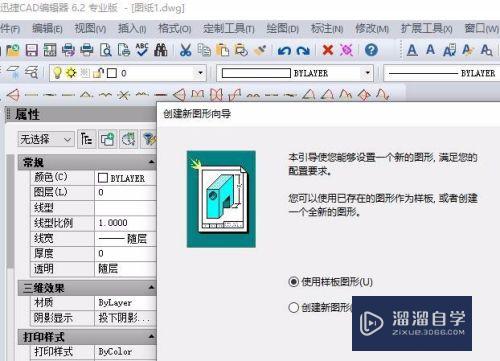Click the plain A single-line text icon
Image resolution: width=500 pixels, height=361 pixels.
coord(430,50)
